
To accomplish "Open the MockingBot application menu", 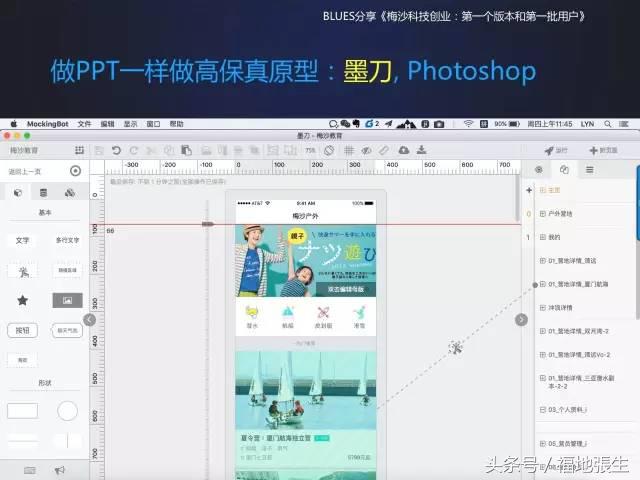I will click(x=47, y=124).
